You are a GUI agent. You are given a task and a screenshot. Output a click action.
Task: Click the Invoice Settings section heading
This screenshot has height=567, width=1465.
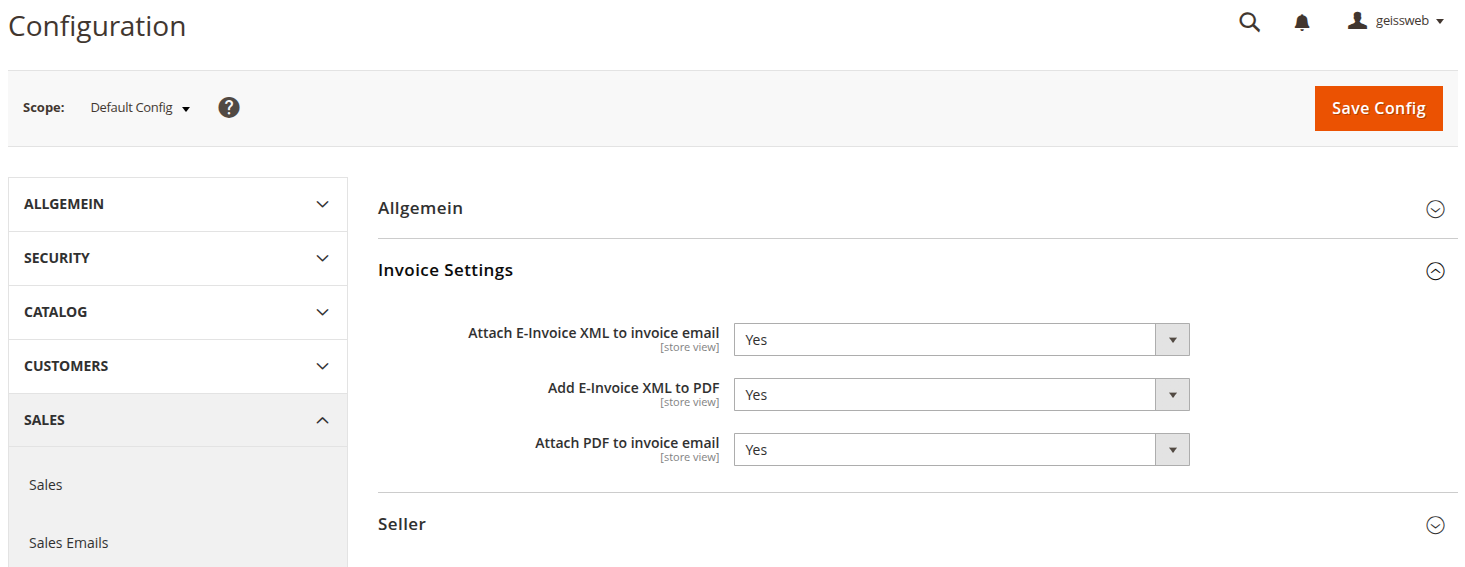[x=445, y=270]
